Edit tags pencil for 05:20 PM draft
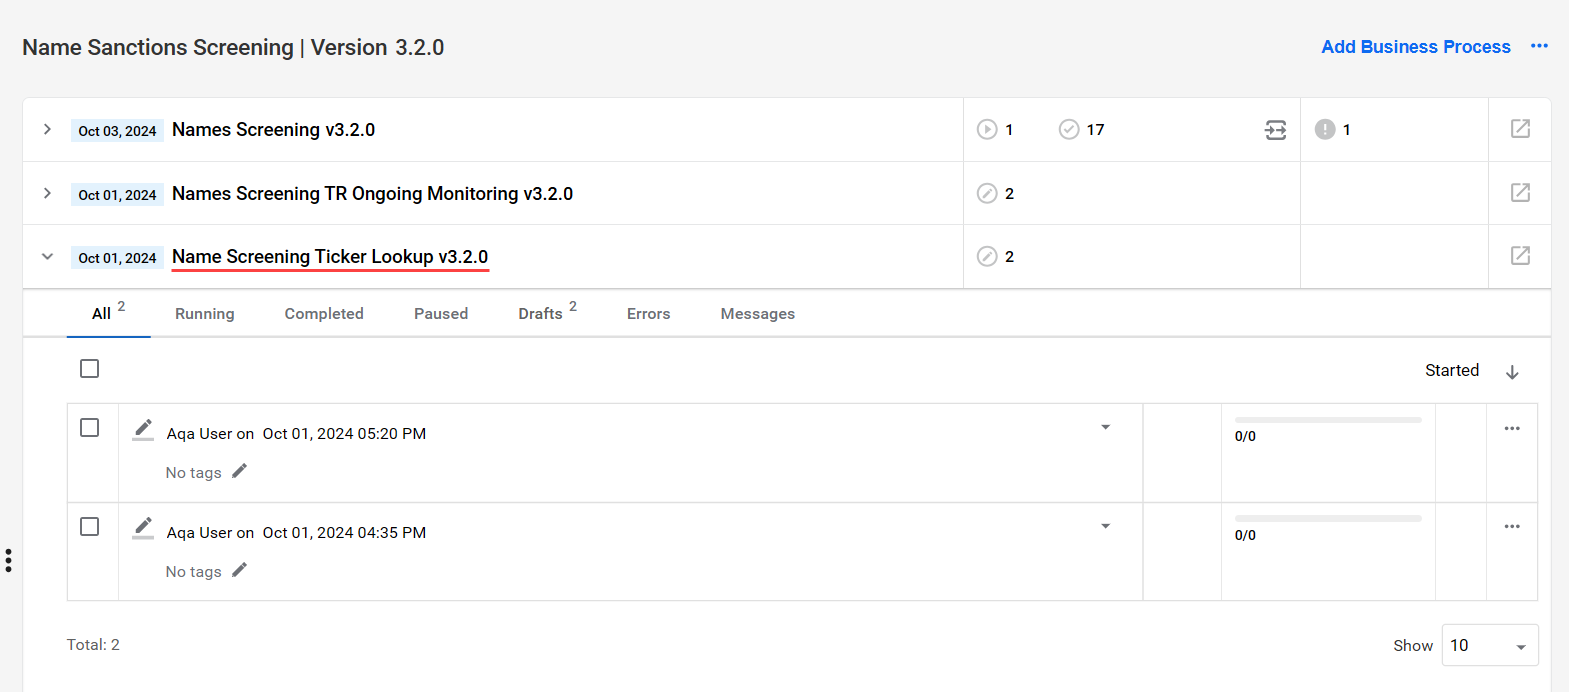 click(x=239, y=471)
